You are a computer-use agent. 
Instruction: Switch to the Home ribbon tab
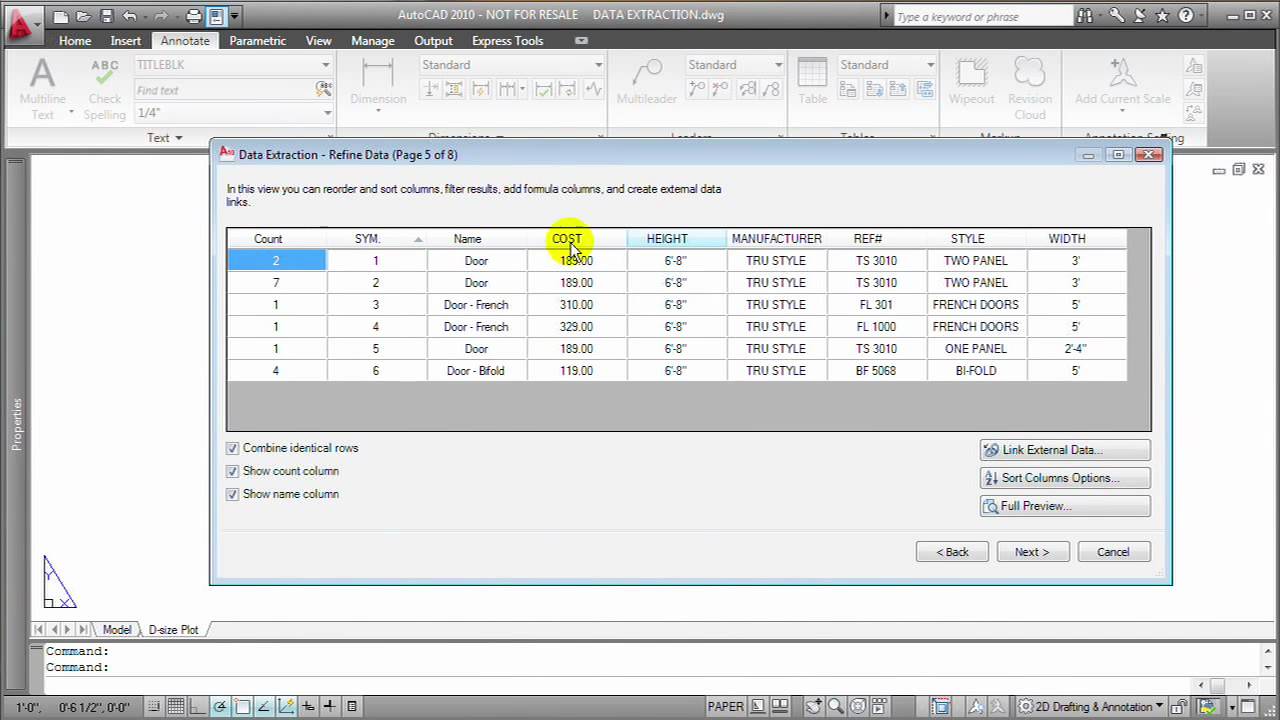pos(75,41)
